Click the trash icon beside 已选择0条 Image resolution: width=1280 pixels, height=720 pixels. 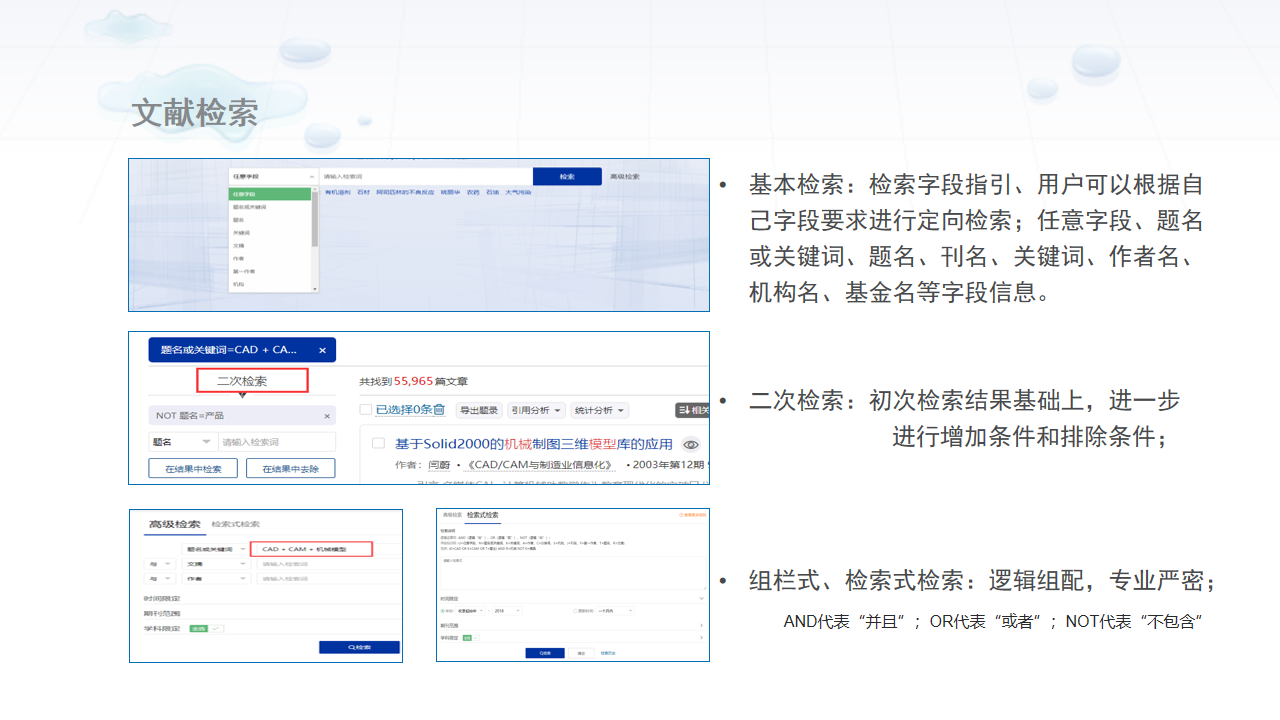point(439,410)
